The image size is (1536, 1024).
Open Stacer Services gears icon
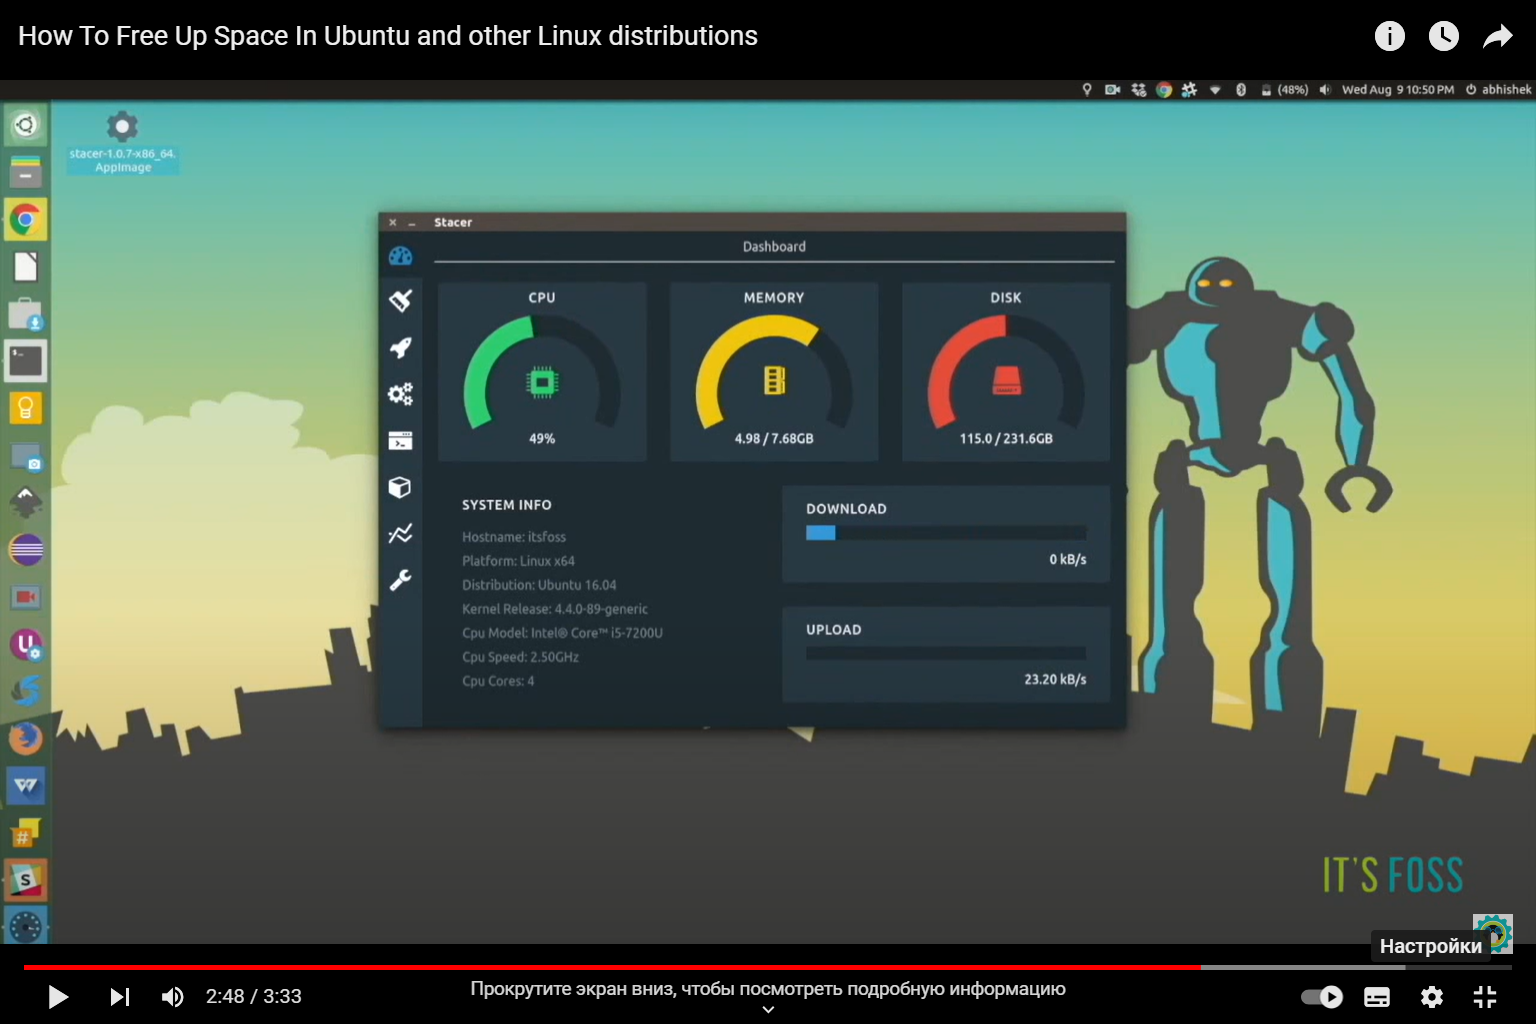401,394
